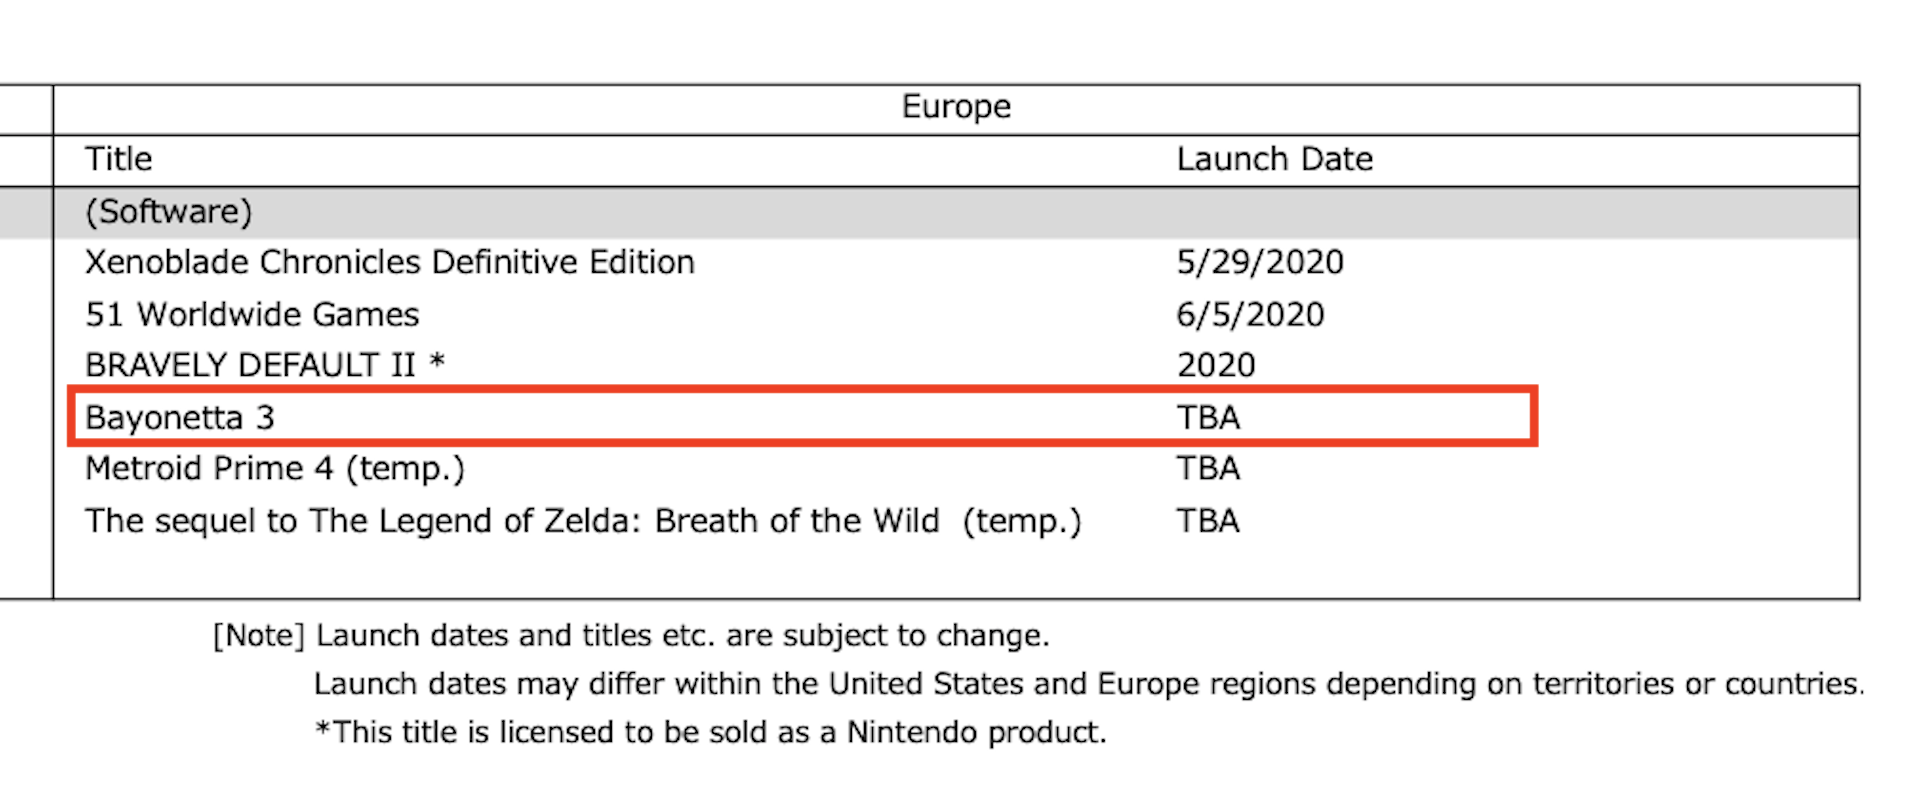Viewport: 1920px width, 808px height.
Task: Click the Europe region header
Action: 956,107
